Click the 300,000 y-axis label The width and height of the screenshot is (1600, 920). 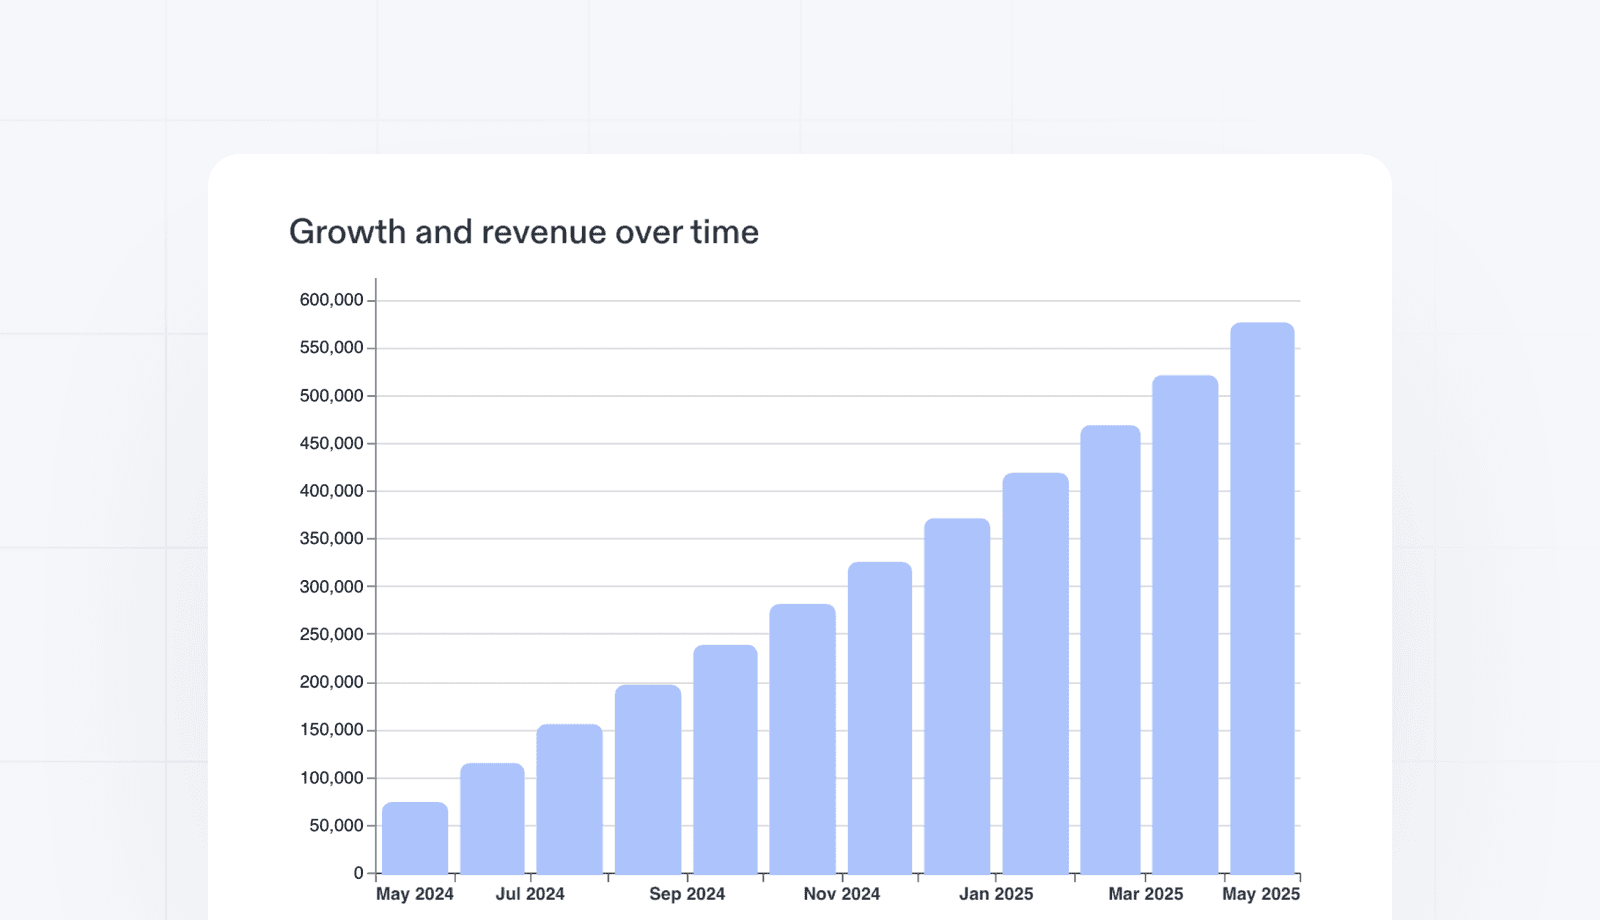click(x=331, y=587)
